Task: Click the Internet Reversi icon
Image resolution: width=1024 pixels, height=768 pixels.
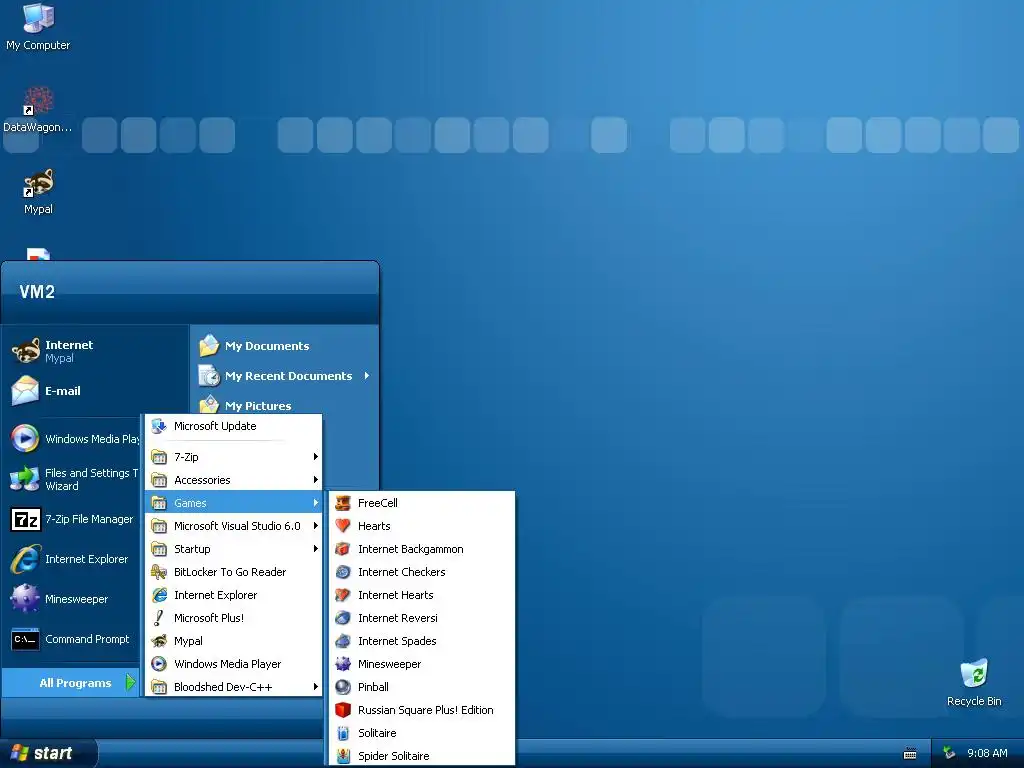Action: pyautogui.click(x=343, y=618)
